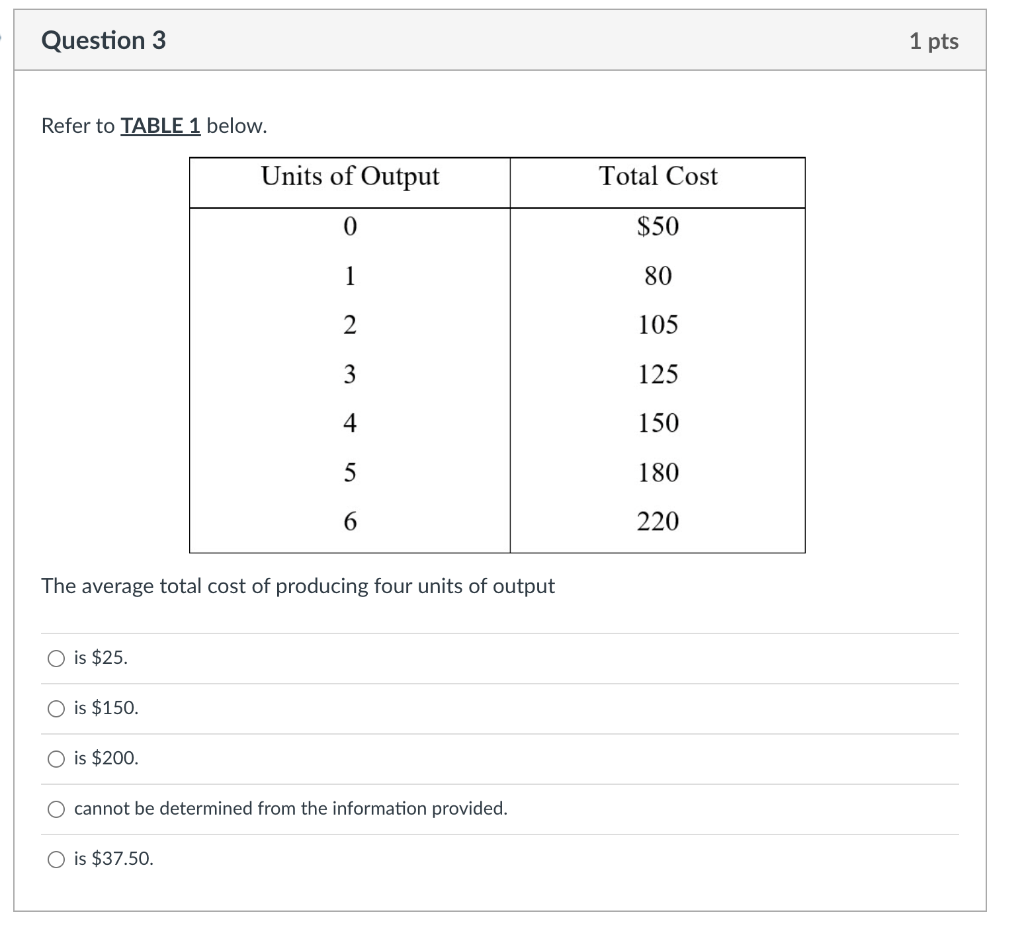
Task: Click the Question 3 heading
Action: 104,41
